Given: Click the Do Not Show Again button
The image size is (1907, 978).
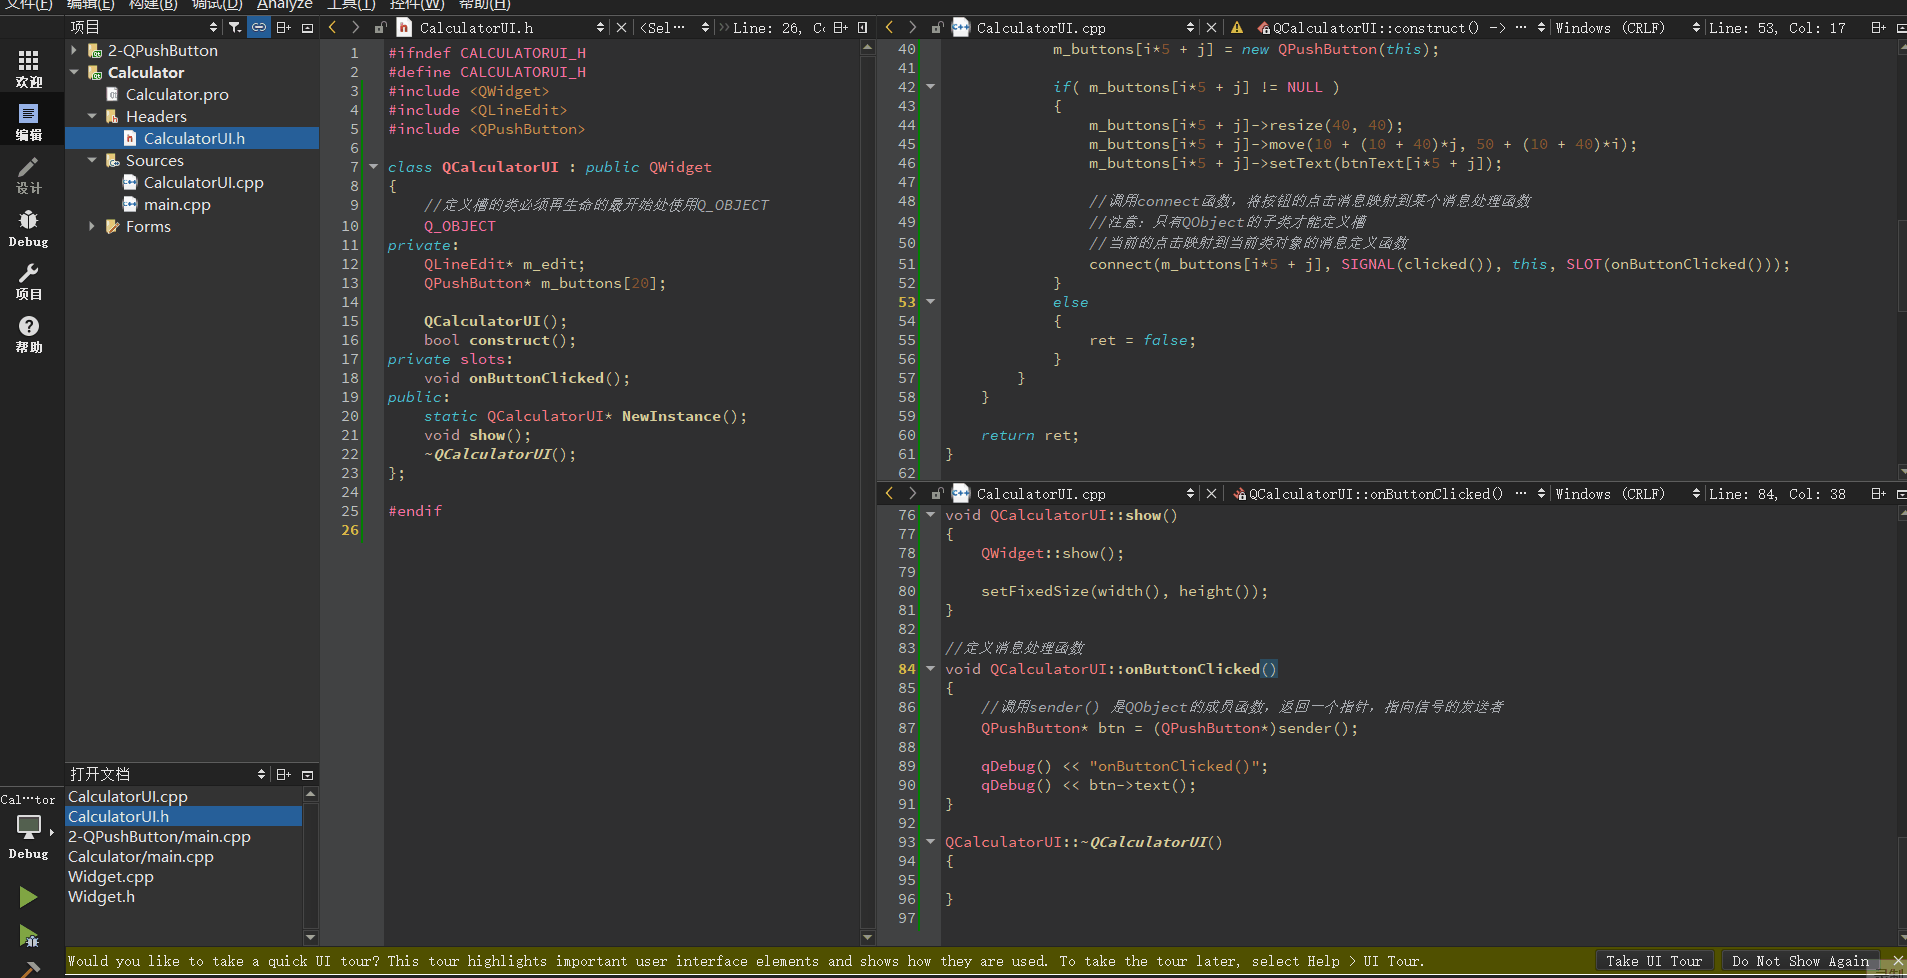Looking at the screenshot, I should point(1800,961).
